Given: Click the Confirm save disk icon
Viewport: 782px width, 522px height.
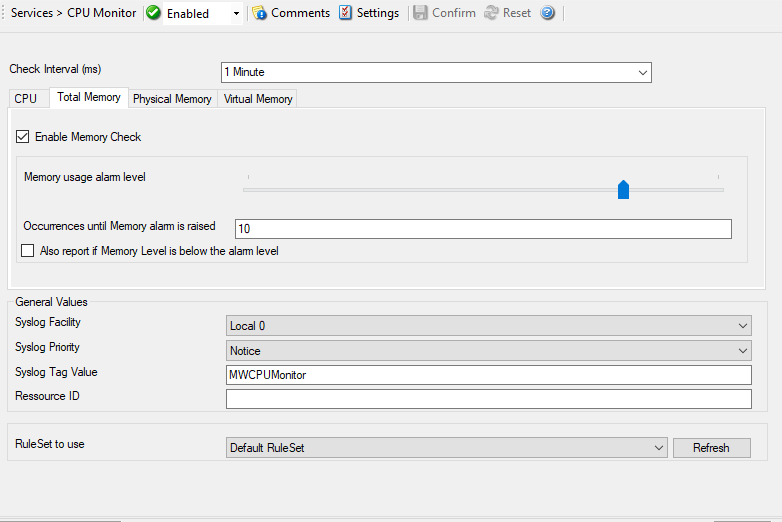Looking at the screenshot, I should click(421, 13).
